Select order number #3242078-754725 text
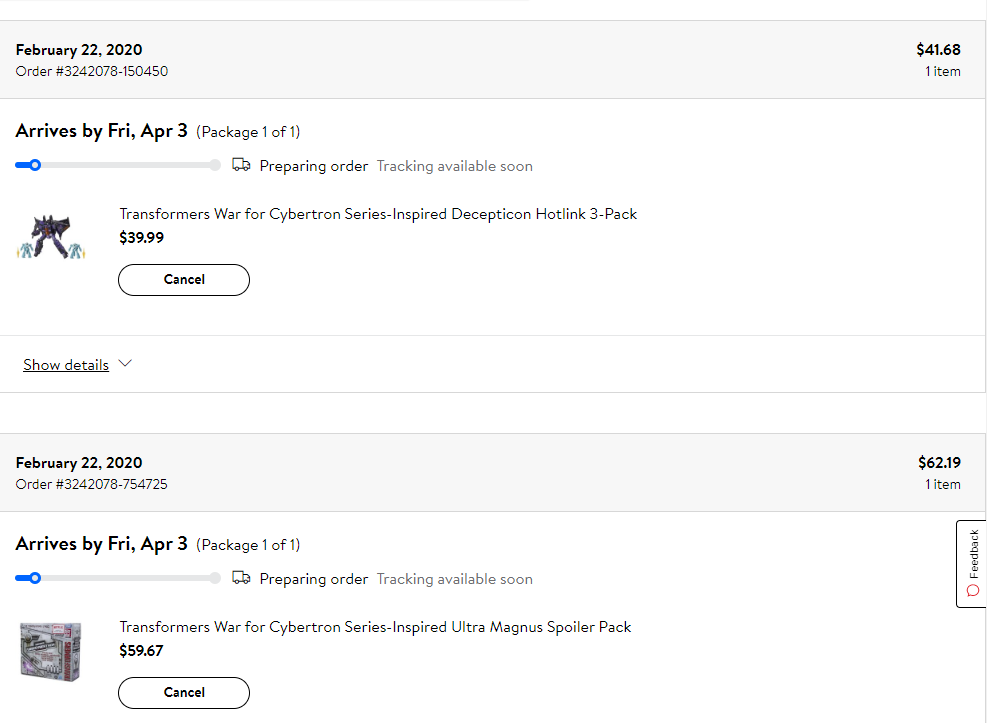This screenshot has width=987, height=723. [x=91, y=484]
